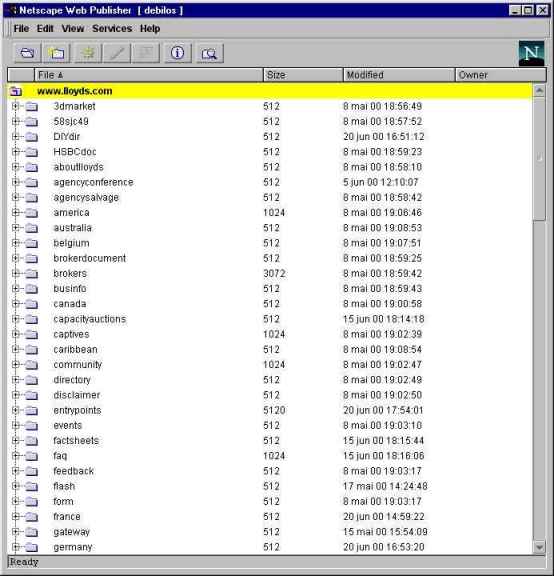
Task: Expand the entrypoints folder node
Action: pyautogui.click(x=15, y=410)
